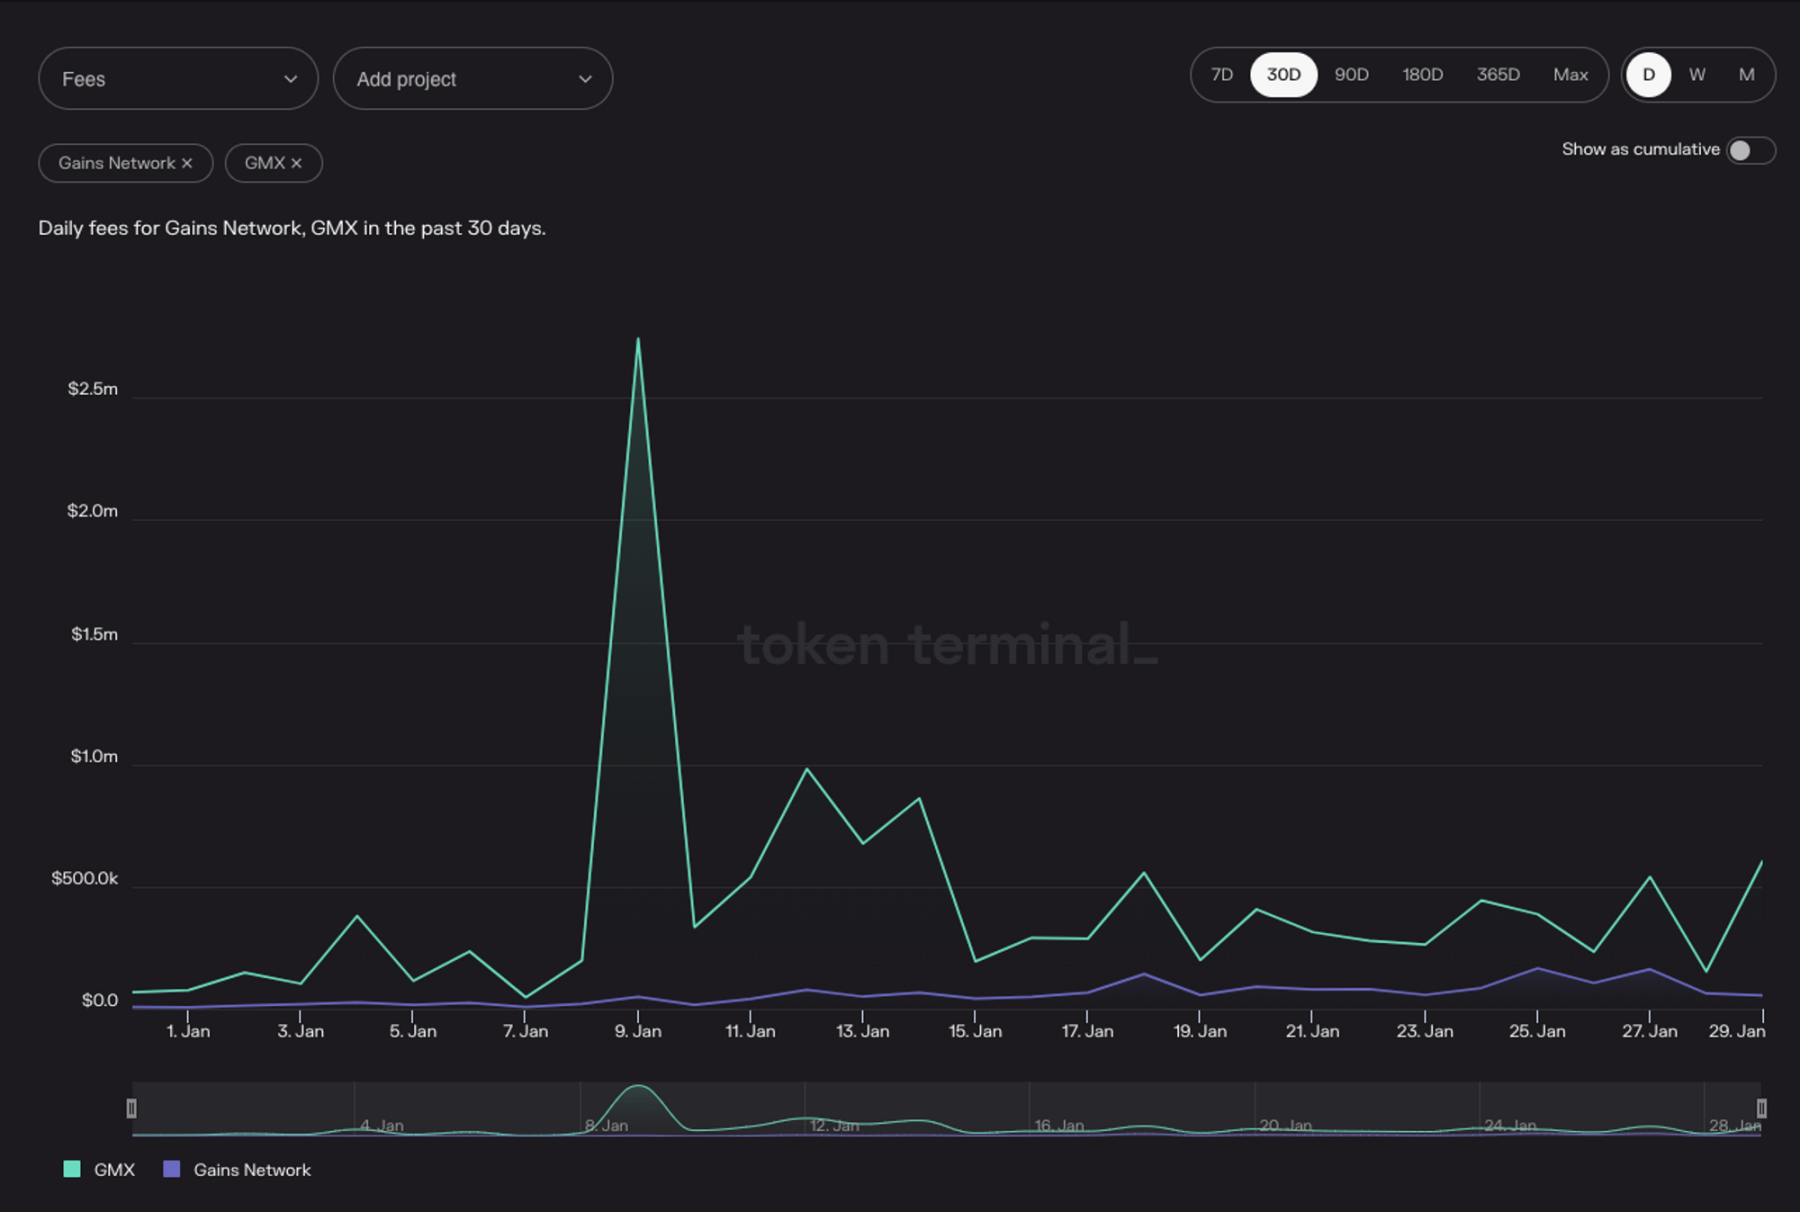
Task: Click the right range navigator handle
Action: 1761,1108
